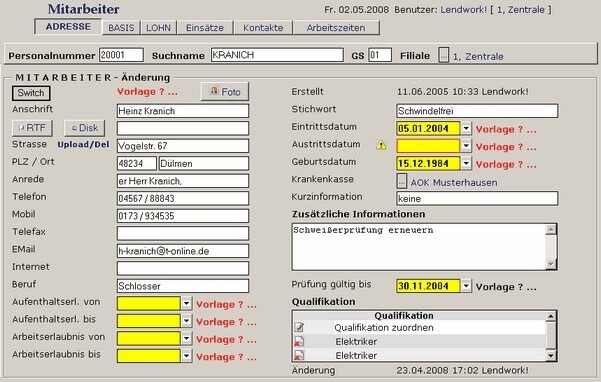Click the Beruf field Schlosser
Viewport: 601px width, 382px height.
[x=183, y=286]
